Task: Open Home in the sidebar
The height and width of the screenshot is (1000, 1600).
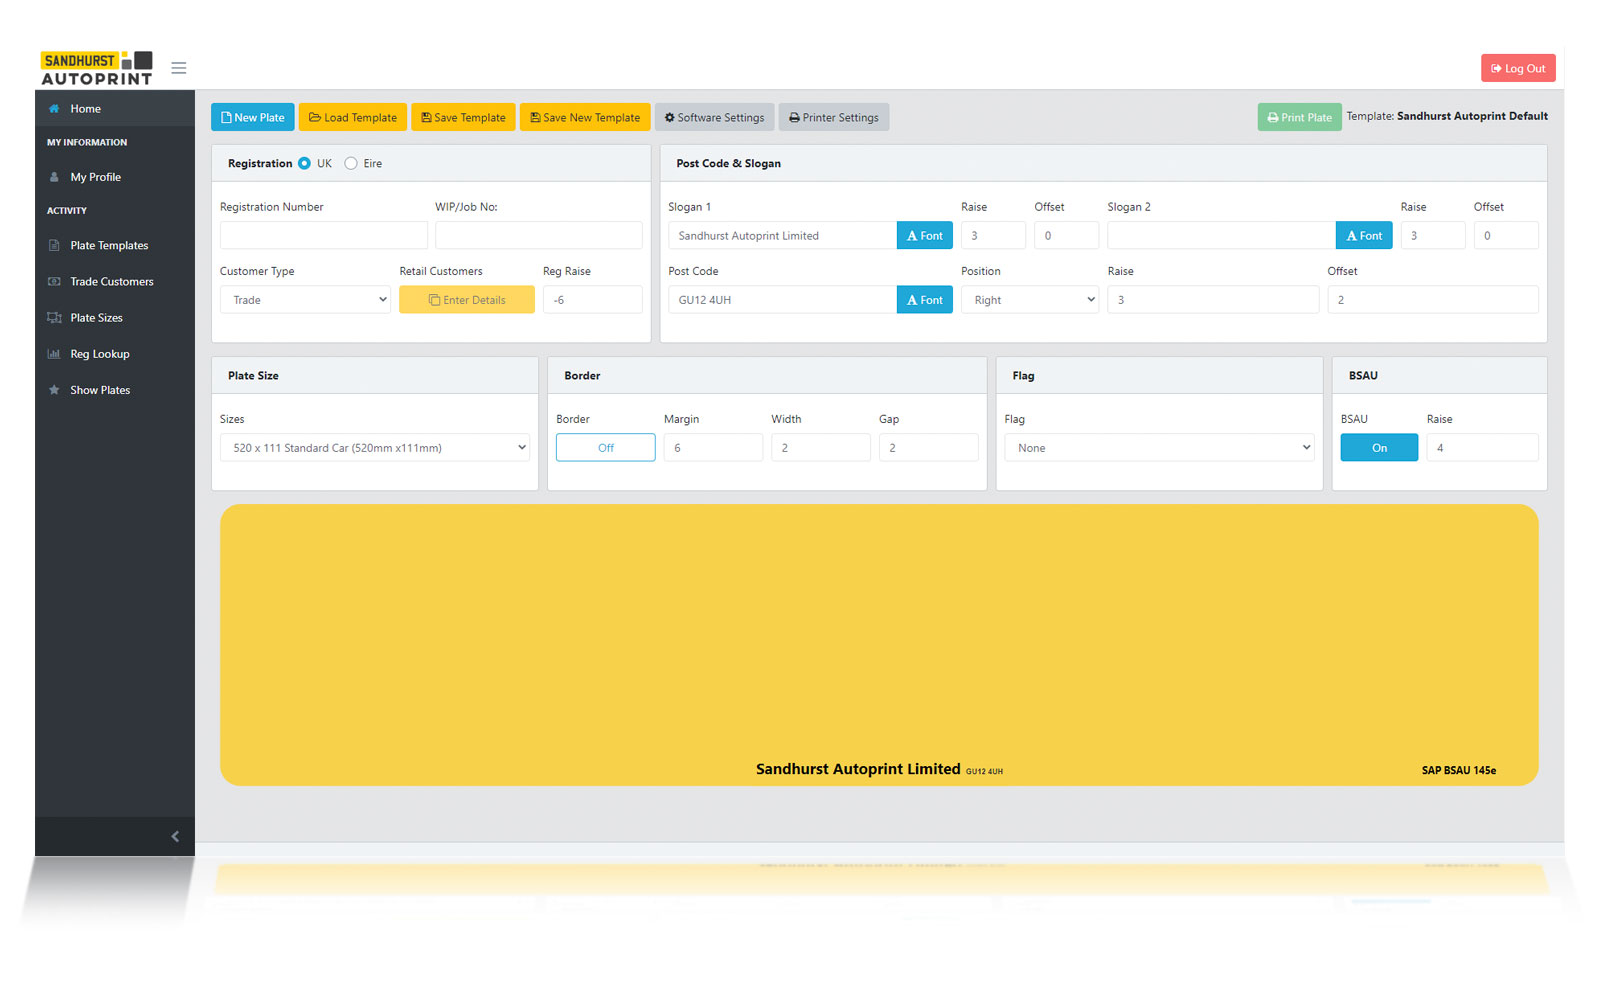Action: tap(115, 109)
